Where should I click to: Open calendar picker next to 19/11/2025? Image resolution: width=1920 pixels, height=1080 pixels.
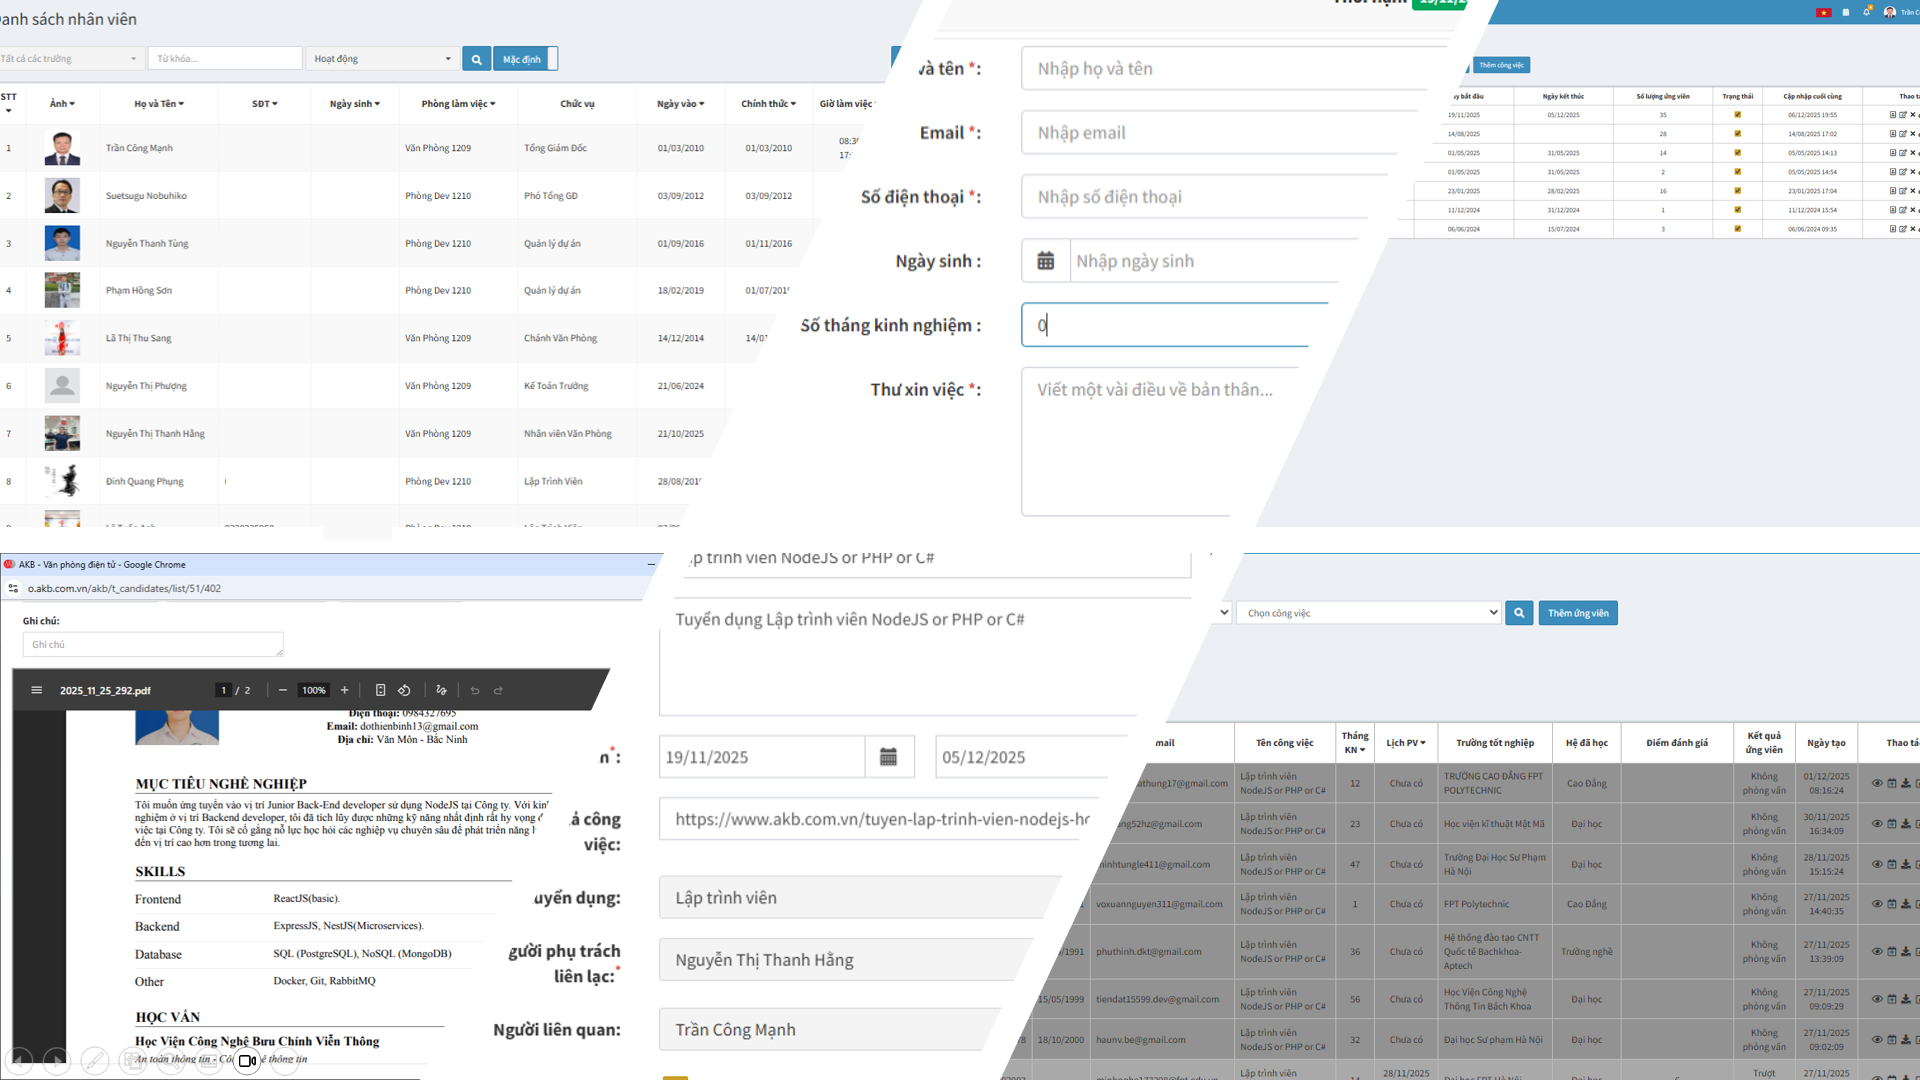pyautogui.click(x=888, y=757)
